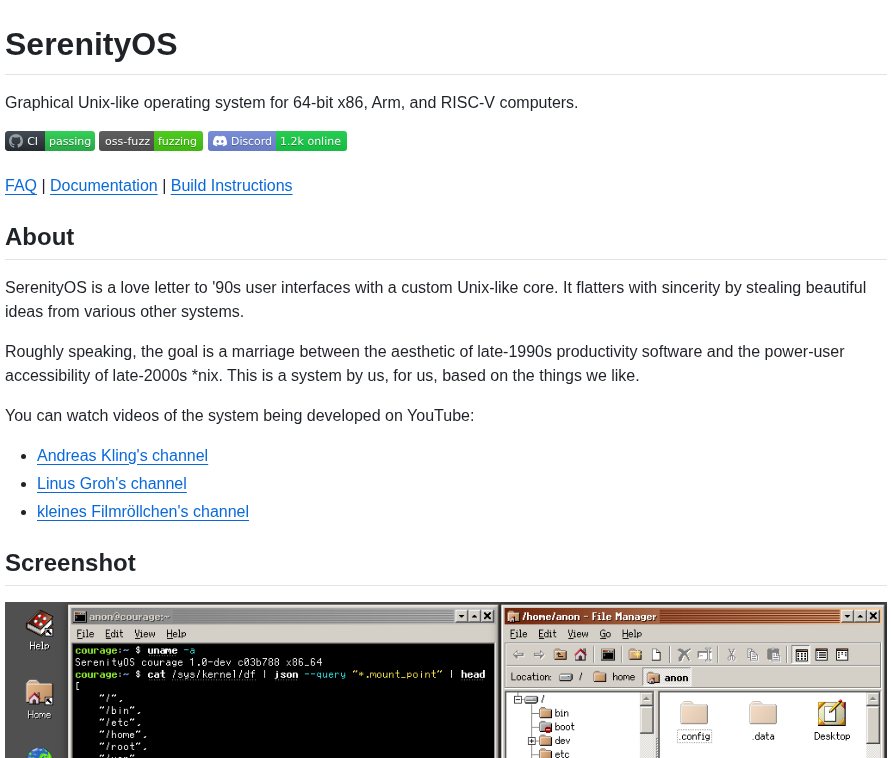Click the terminal title bar icon
The height and width of the screenshot is (758, 891).
(x=80, y=617)
